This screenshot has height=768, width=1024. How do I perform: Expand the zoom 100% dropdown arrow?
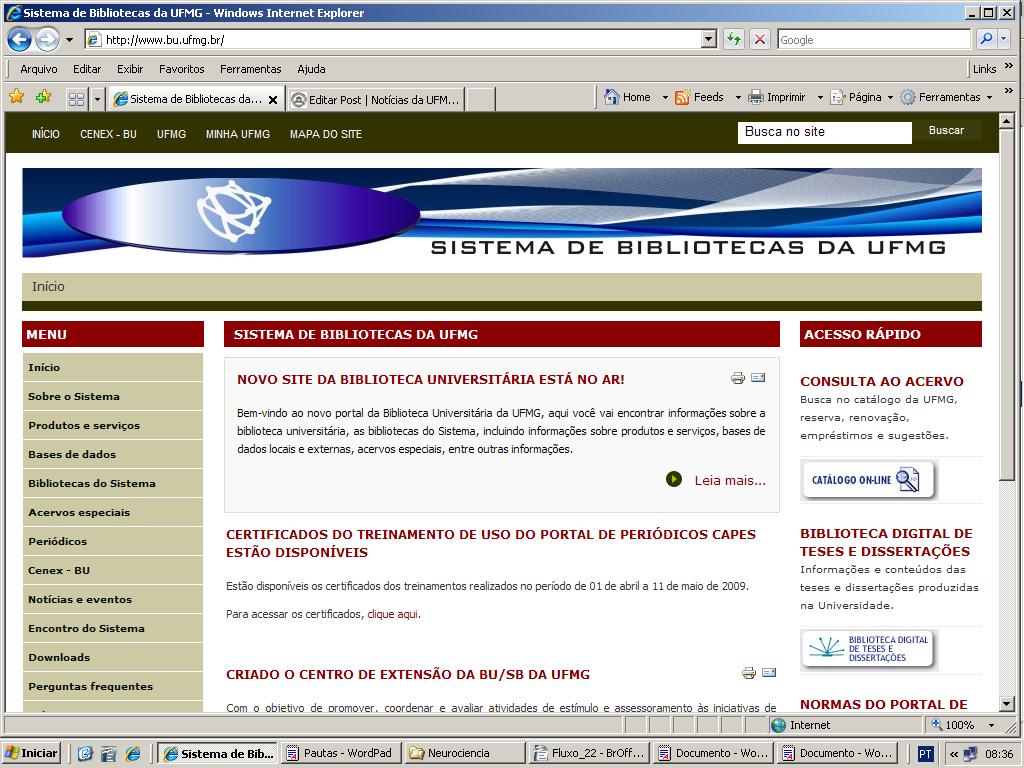[x=991, y=725]
